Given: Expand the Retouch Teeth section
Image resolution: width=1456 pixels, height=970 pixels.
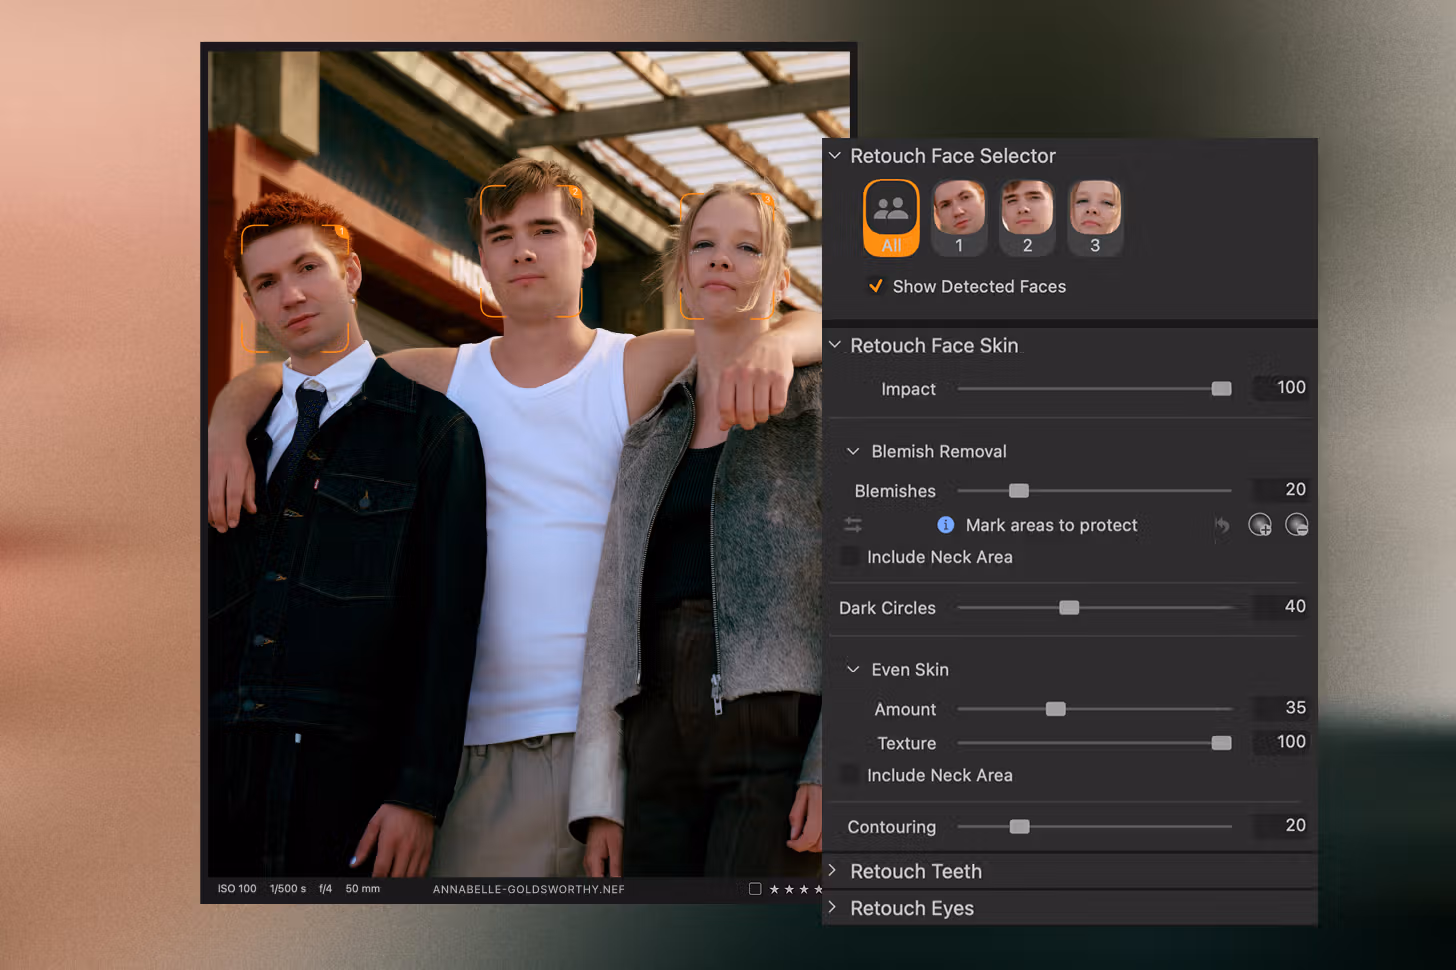Looking at the screenshot, I should pyautogui.click(x=833, y=871).
